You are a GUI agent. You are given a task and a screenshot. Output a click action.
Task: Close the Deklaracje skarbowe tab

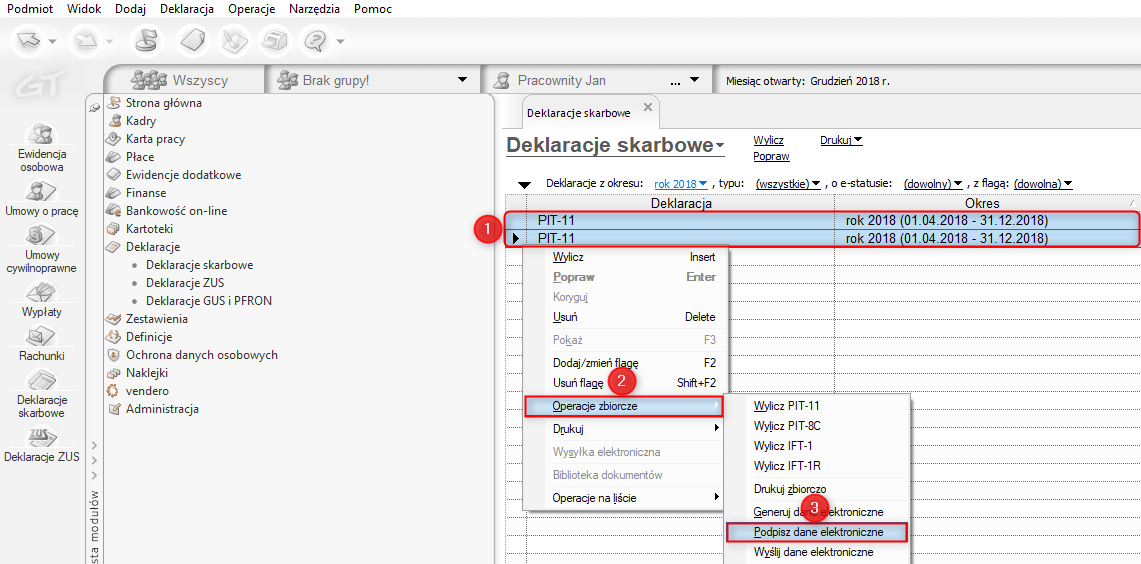648,107
